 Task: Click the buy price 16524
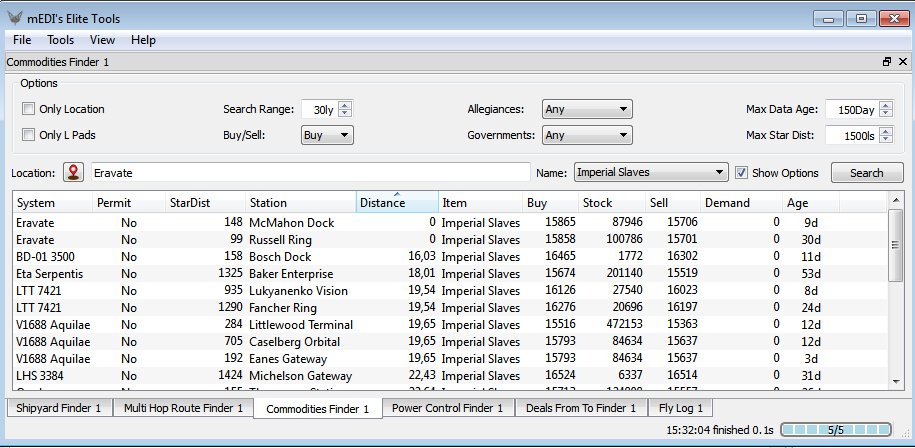click(560, 376)
